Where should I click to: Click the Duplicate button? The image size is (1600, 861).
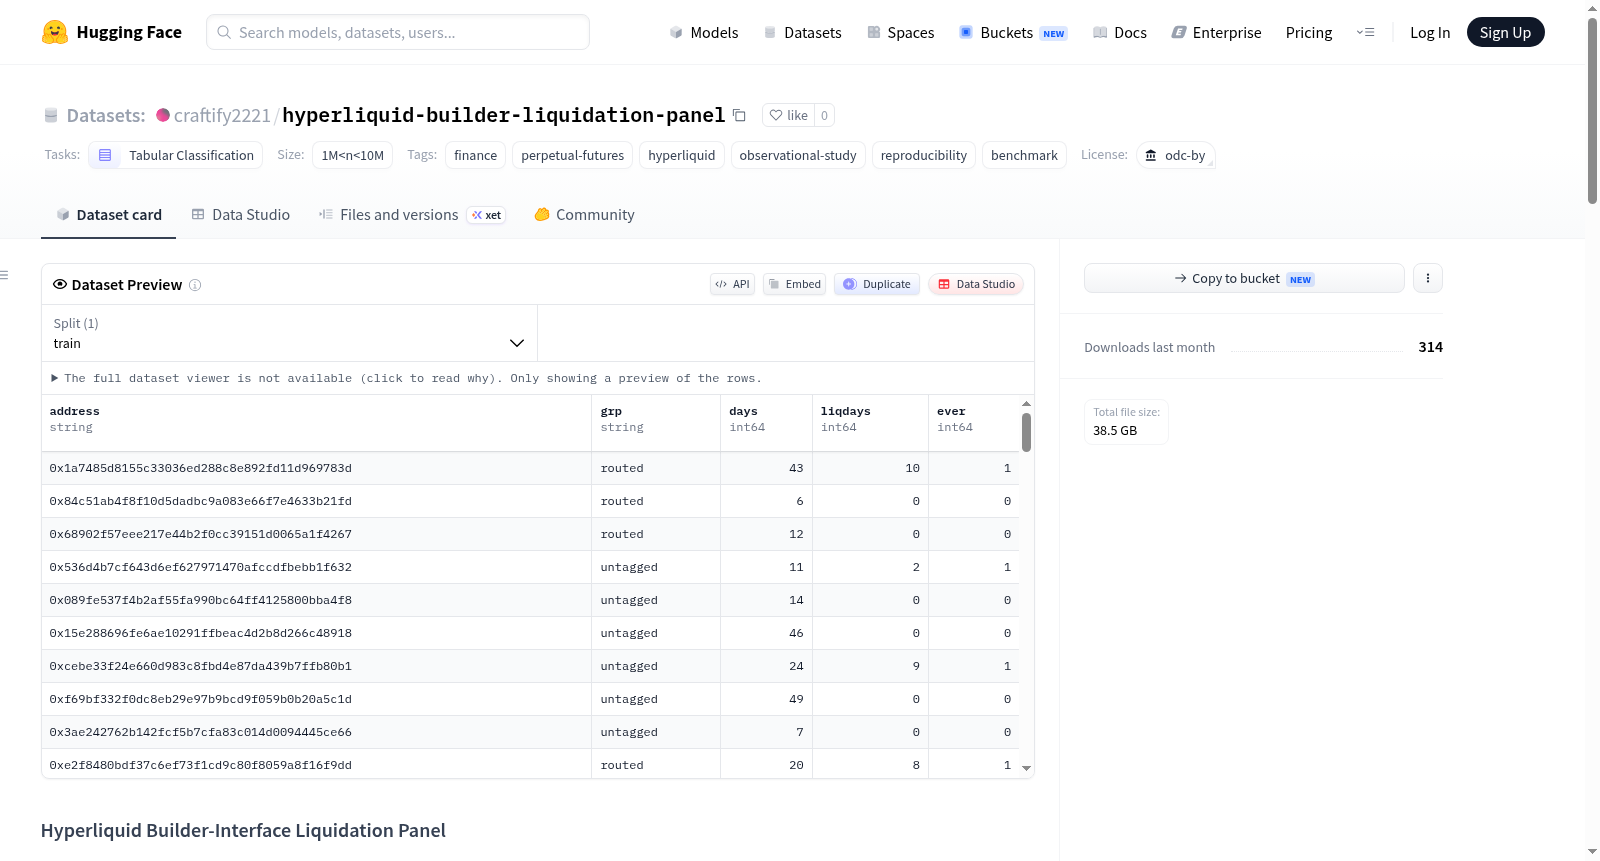(x=877, y=284)
